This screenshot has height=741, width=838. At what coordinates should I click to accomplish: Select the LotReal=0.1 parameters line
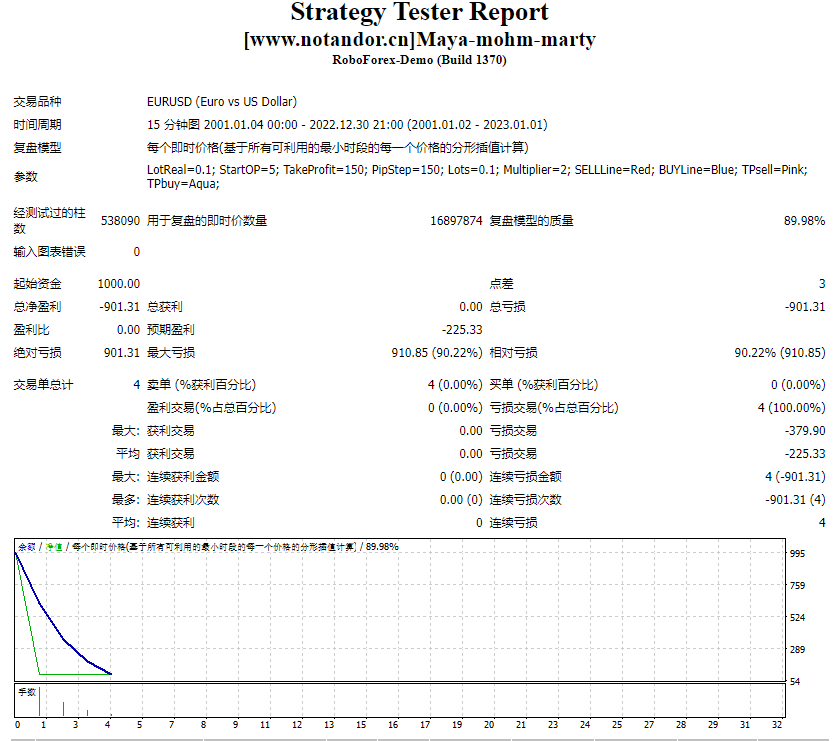(x=477, y=169)
